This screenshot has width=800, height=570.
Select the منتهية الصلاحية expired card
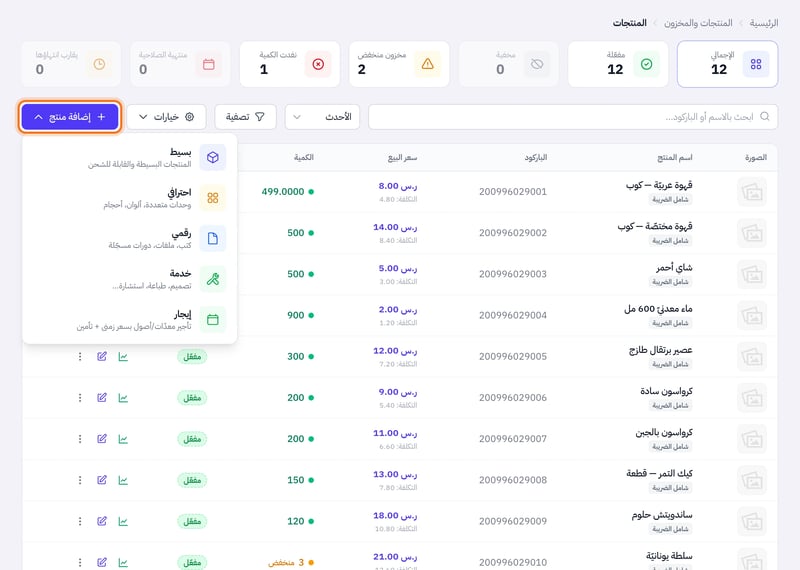coord(180,64)
